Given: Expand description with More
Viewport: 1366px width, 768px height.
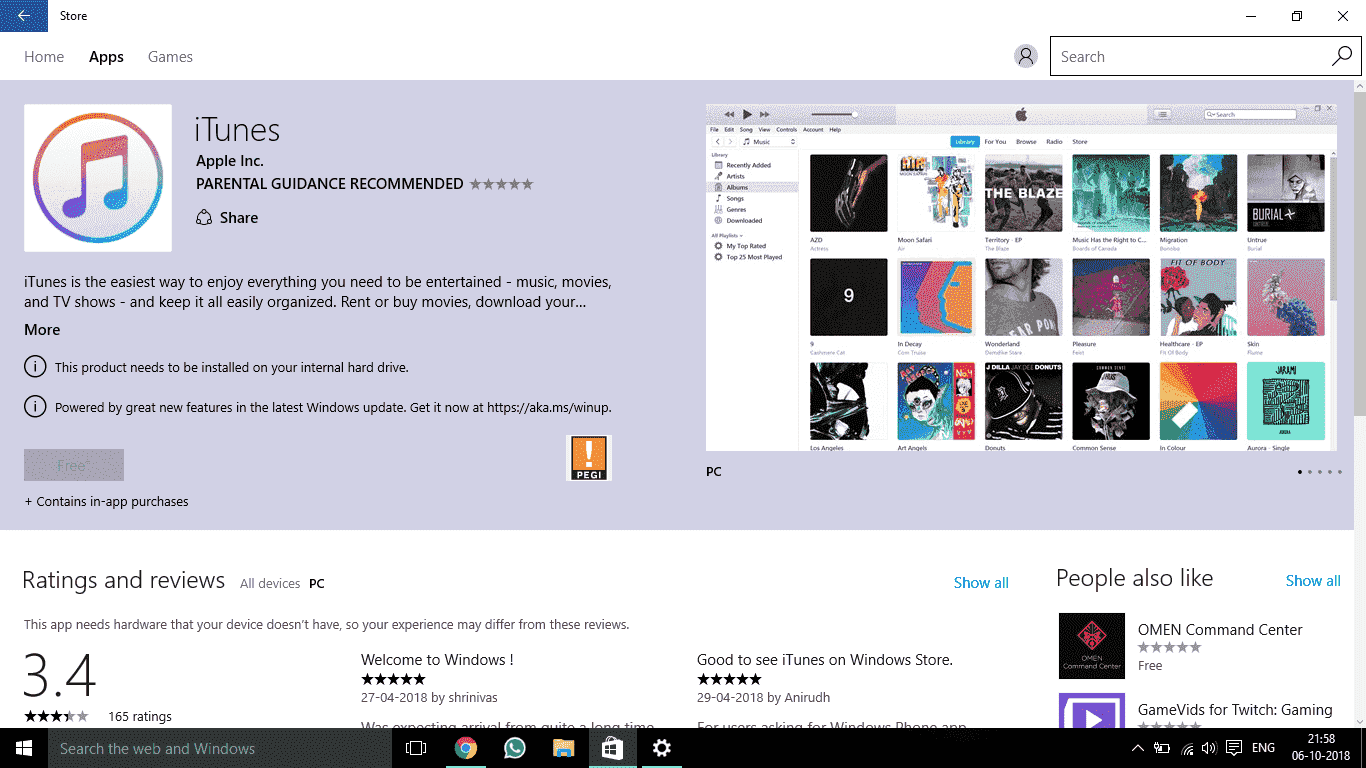Looking at the screenshot, I should pos(42,330).
